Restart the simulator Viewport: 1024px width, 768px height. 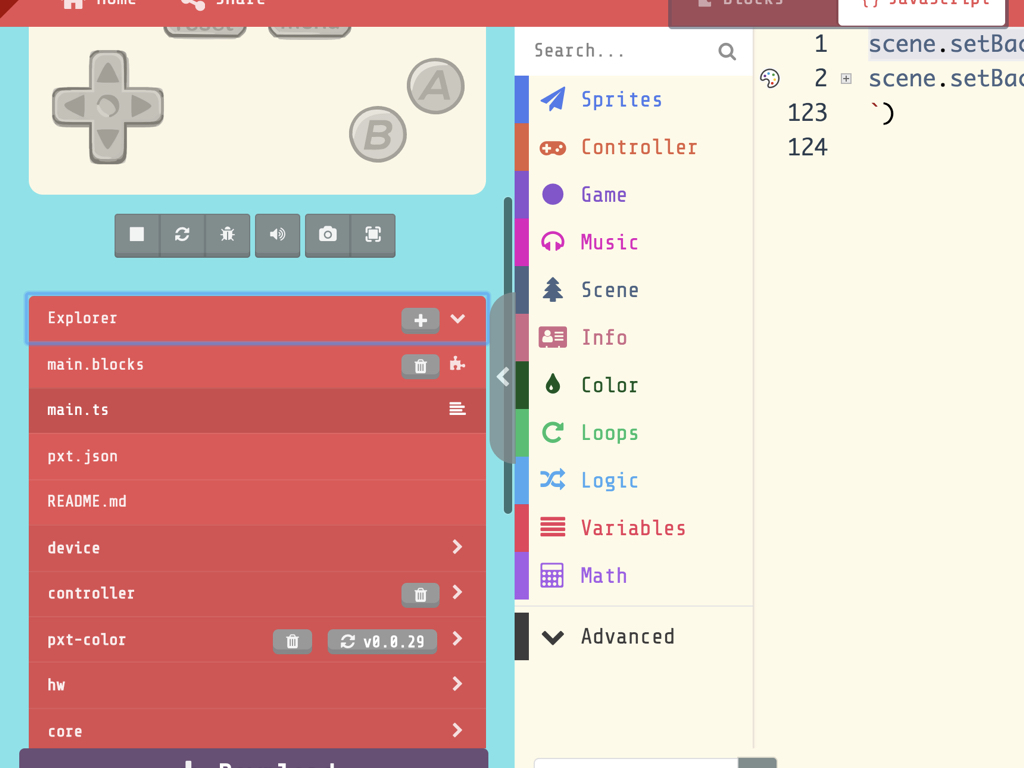point(182,234)
